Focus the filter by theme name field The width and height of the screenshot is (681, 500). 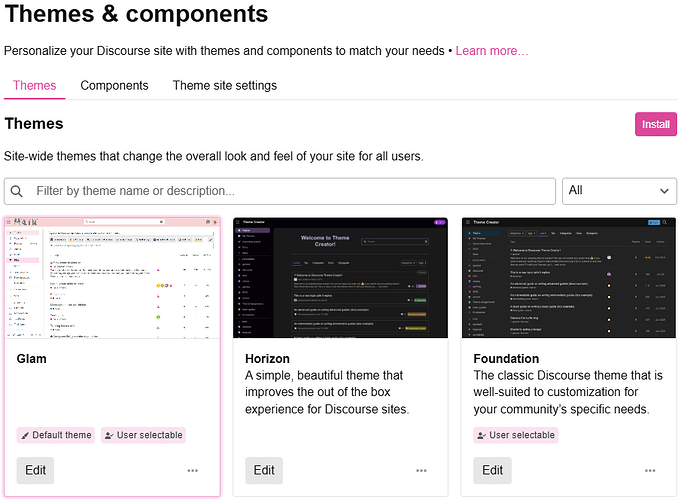point(280,191)
